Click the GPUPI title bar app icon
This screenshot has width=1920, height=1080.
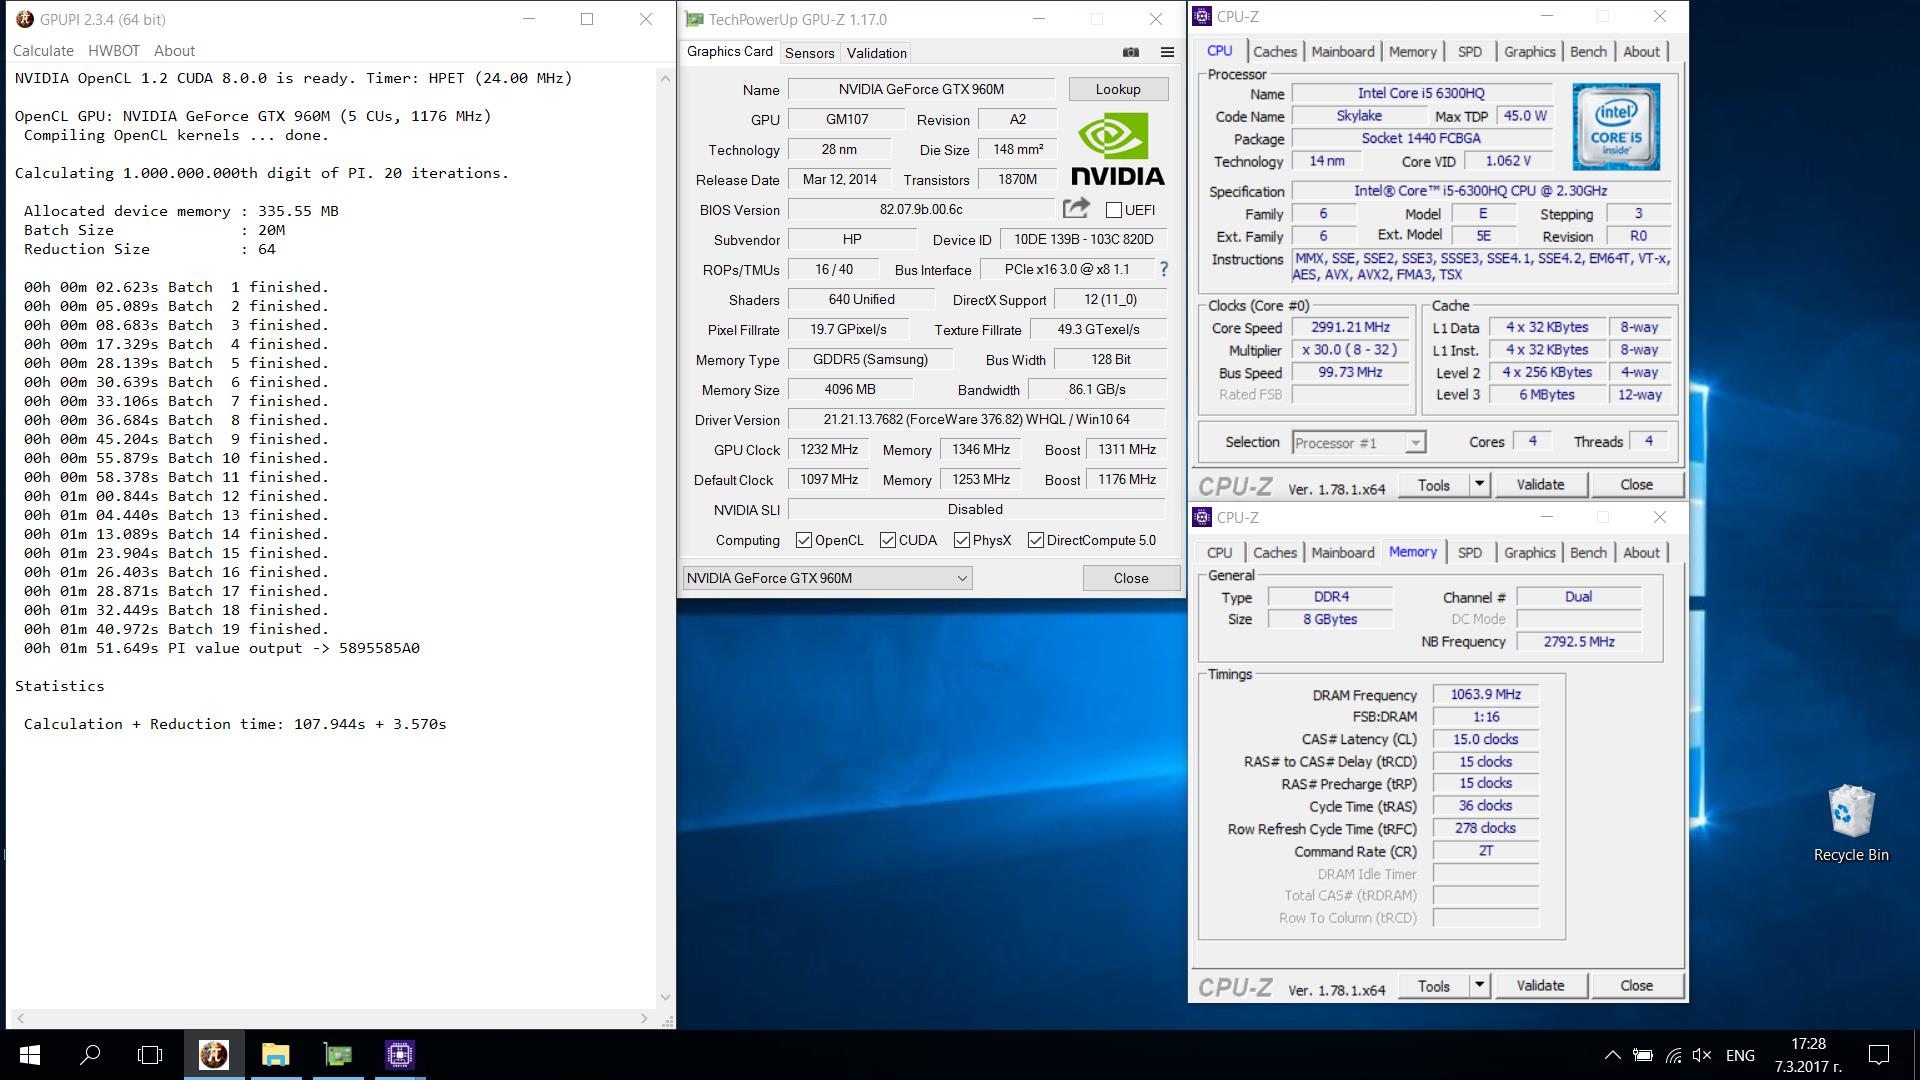[25, 19]
